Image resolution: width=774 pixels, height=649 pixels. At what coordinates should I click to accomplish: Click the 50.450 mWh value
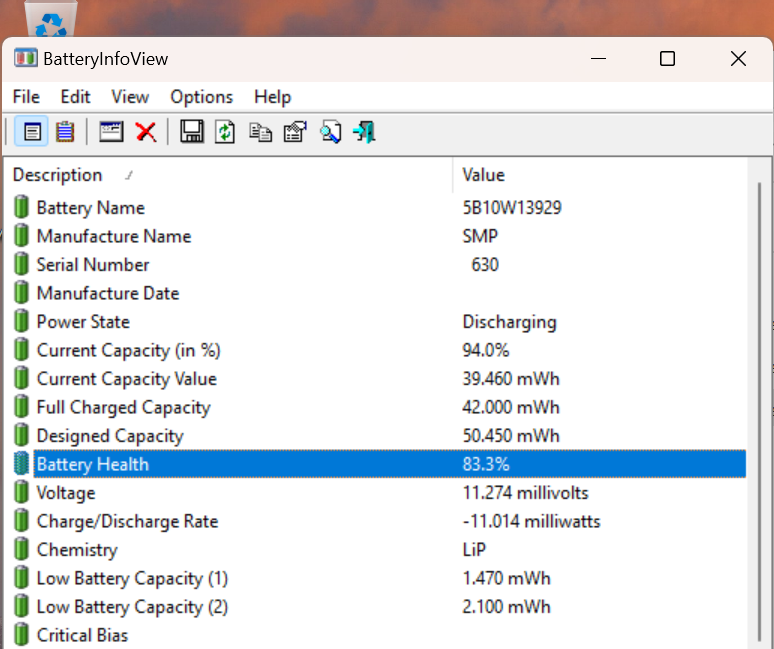tap(511, 436)
